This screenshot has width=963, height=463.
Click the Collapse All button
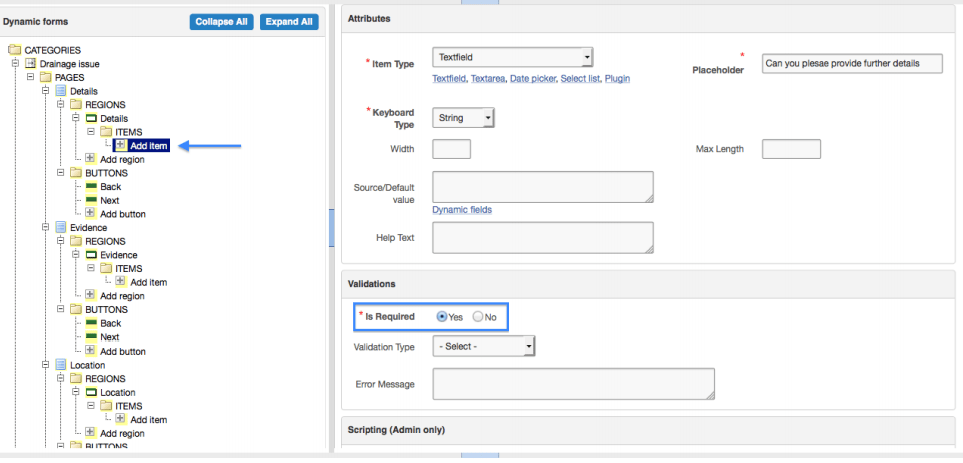tap(221, 21)
